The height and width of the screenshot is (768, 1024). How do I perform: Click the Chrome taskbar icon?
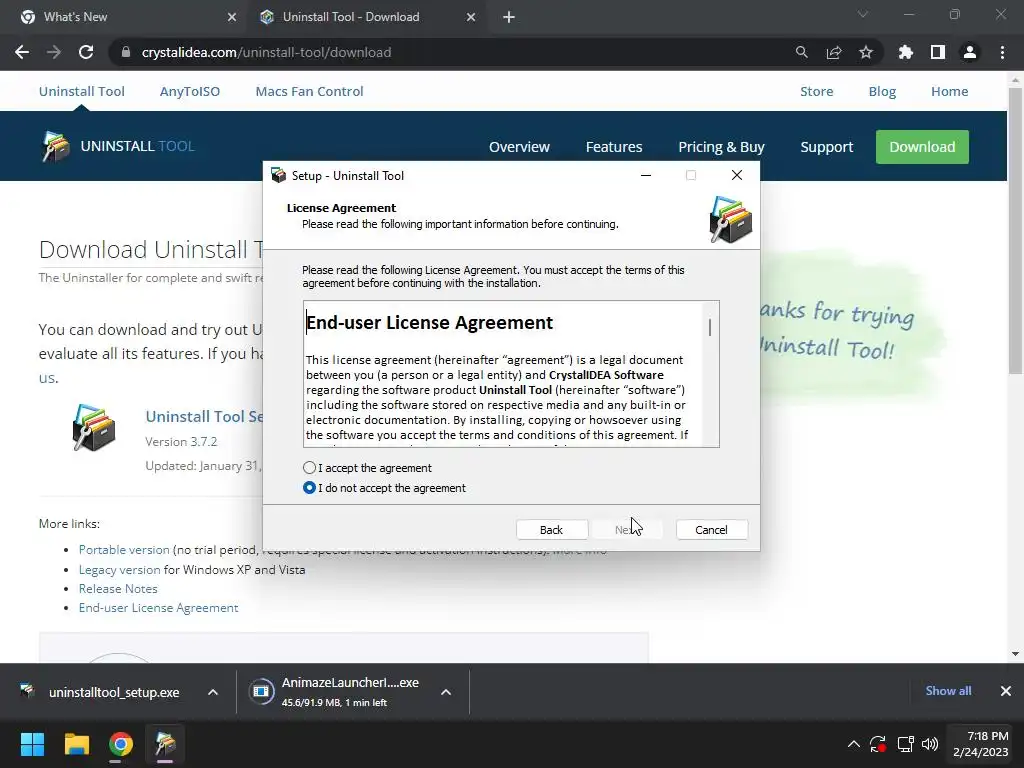tap(121, 744)
